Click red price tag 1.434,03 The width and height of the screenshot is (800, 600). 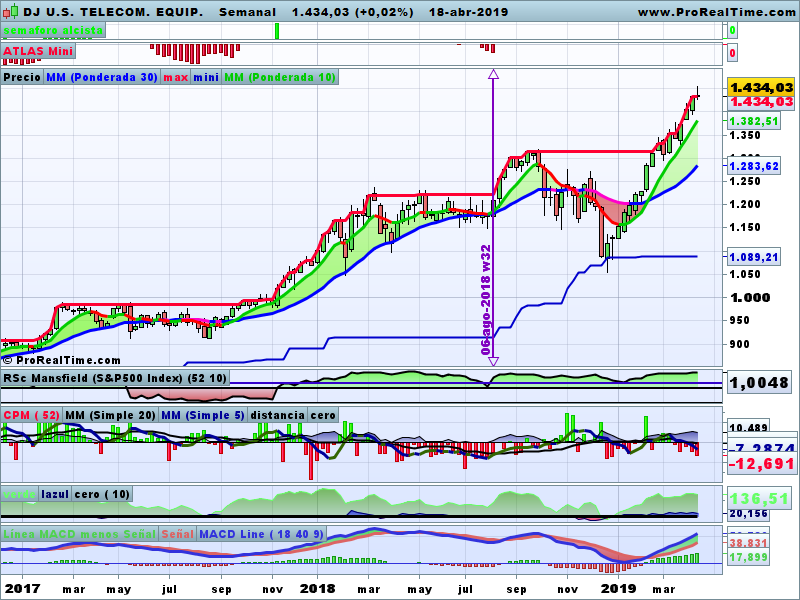click(761, 102)
